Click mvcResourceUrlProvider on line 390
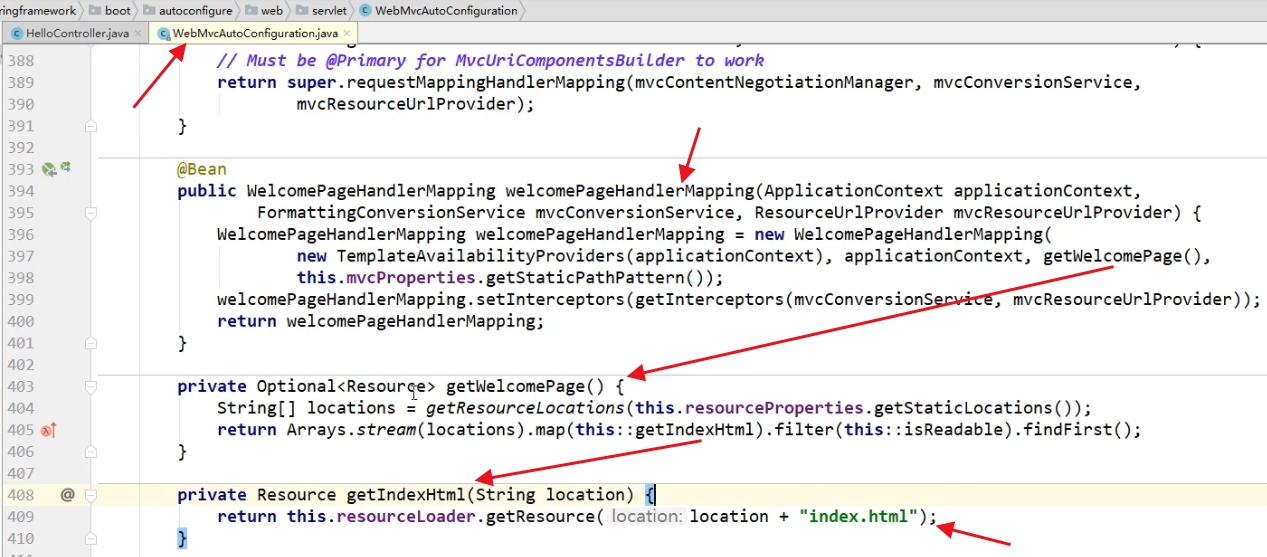The height and width of the screenshot is (557, 1267). pos(405,104)
